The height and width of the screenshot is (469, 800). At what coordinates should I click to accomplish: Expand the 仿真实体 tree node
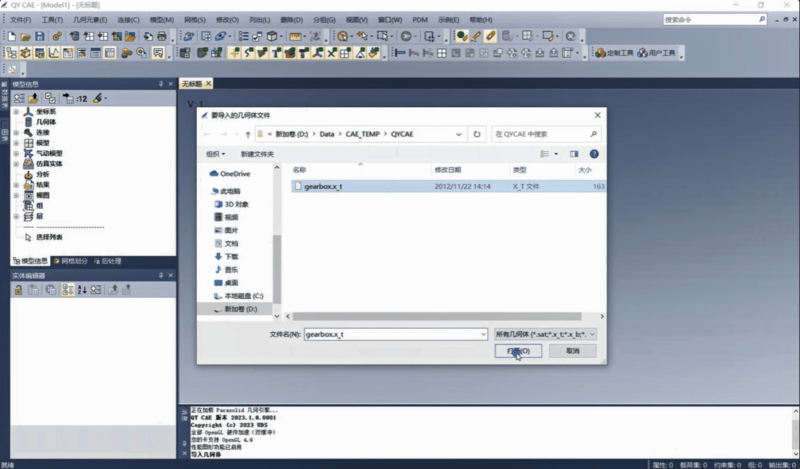click(x=16, y=163)
